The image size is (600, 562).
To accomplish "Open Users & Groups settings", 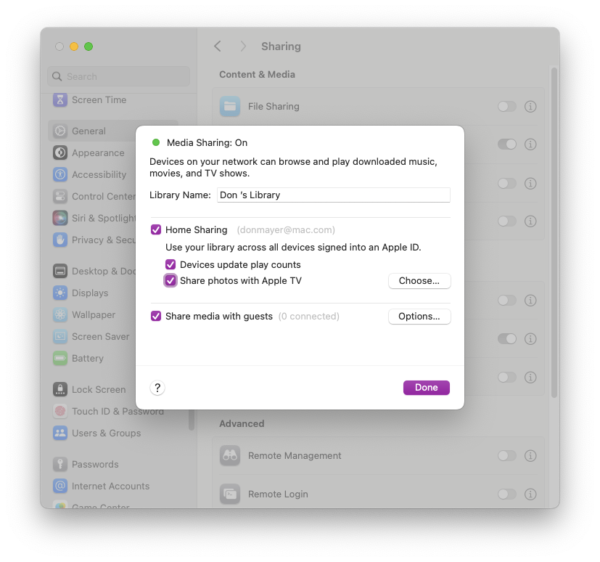I will 97,433.
